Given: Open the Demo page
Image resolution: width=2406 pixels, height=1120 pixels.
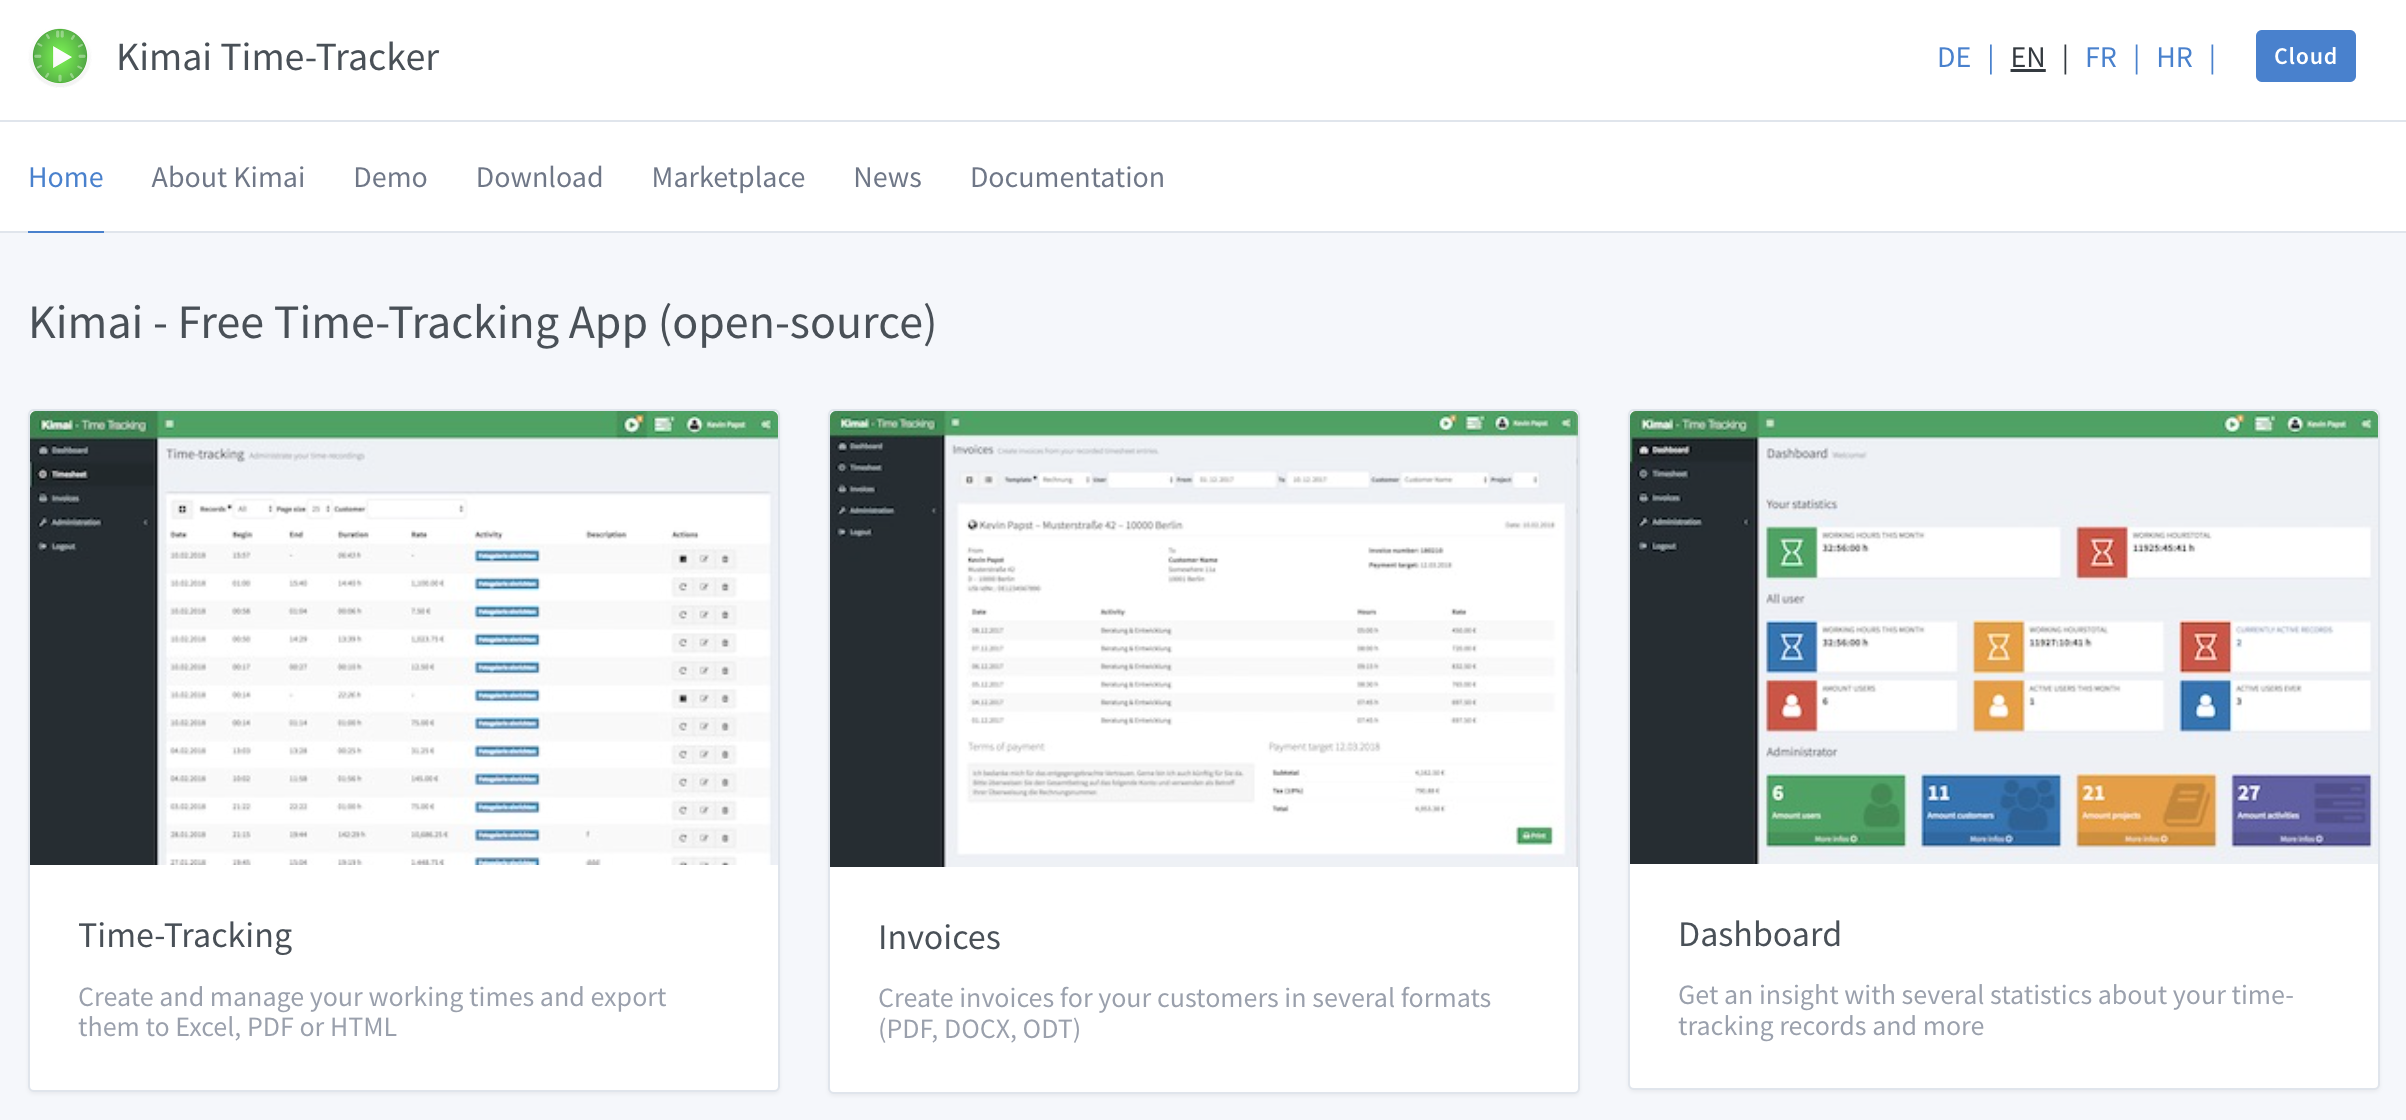Looking at the screenshot, I should point(390,177).
